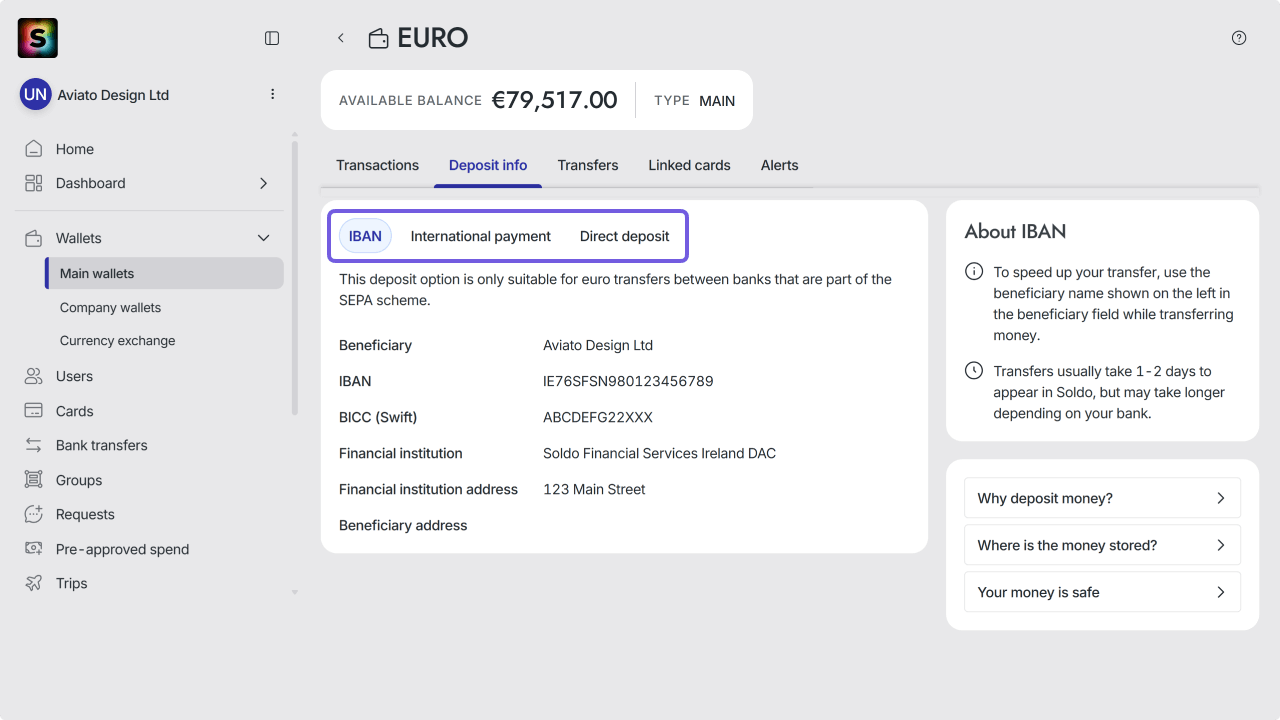1280x720 pixels.
Task: Click the sidebar vertical scrollbar
Action: click(x=294, y=278)
